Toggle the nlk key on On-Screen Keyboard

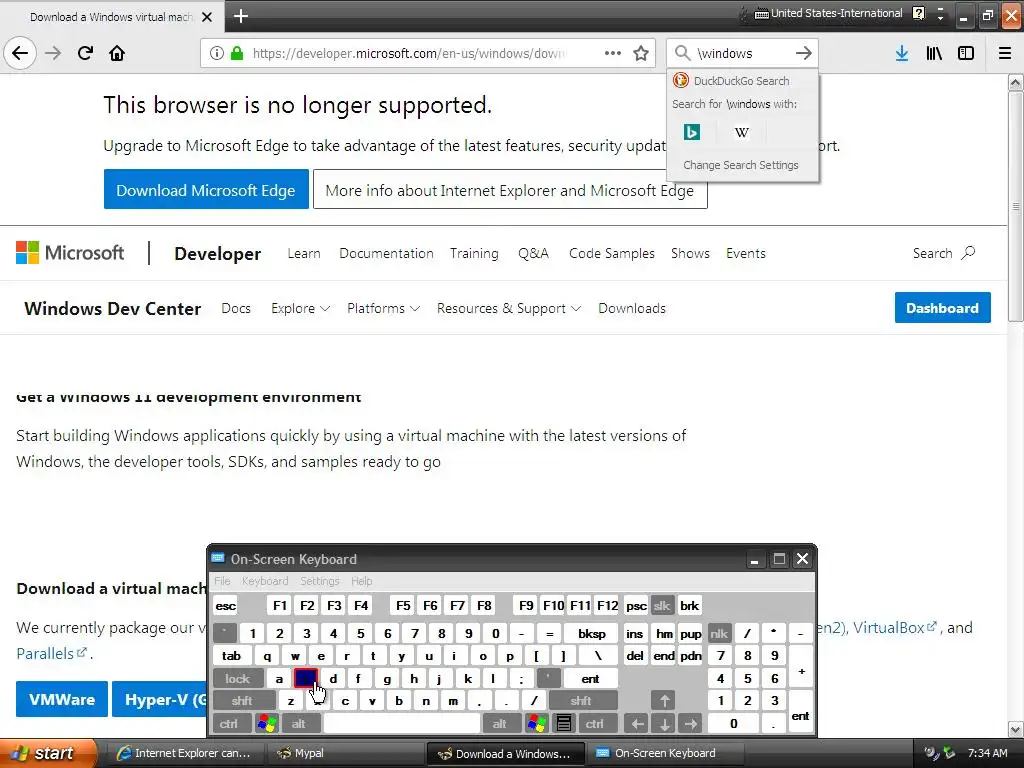pyautogui.click(x=719, y=633)
